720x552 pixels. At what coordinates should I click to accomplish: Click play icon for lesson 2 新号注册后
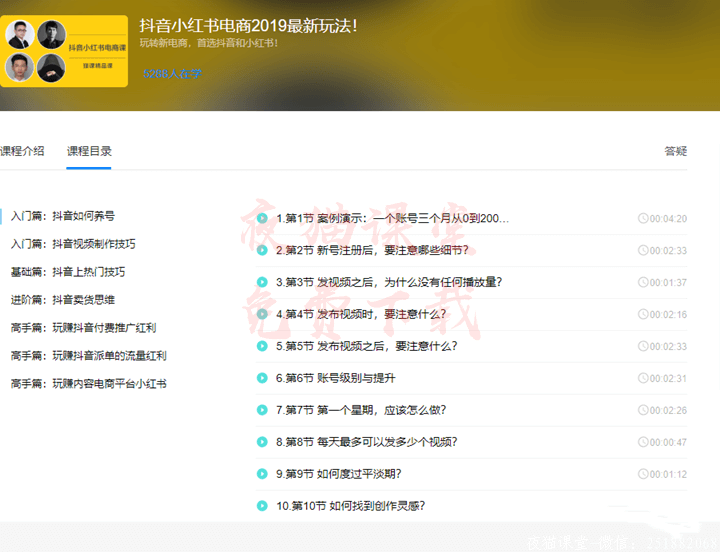(262, 250)
